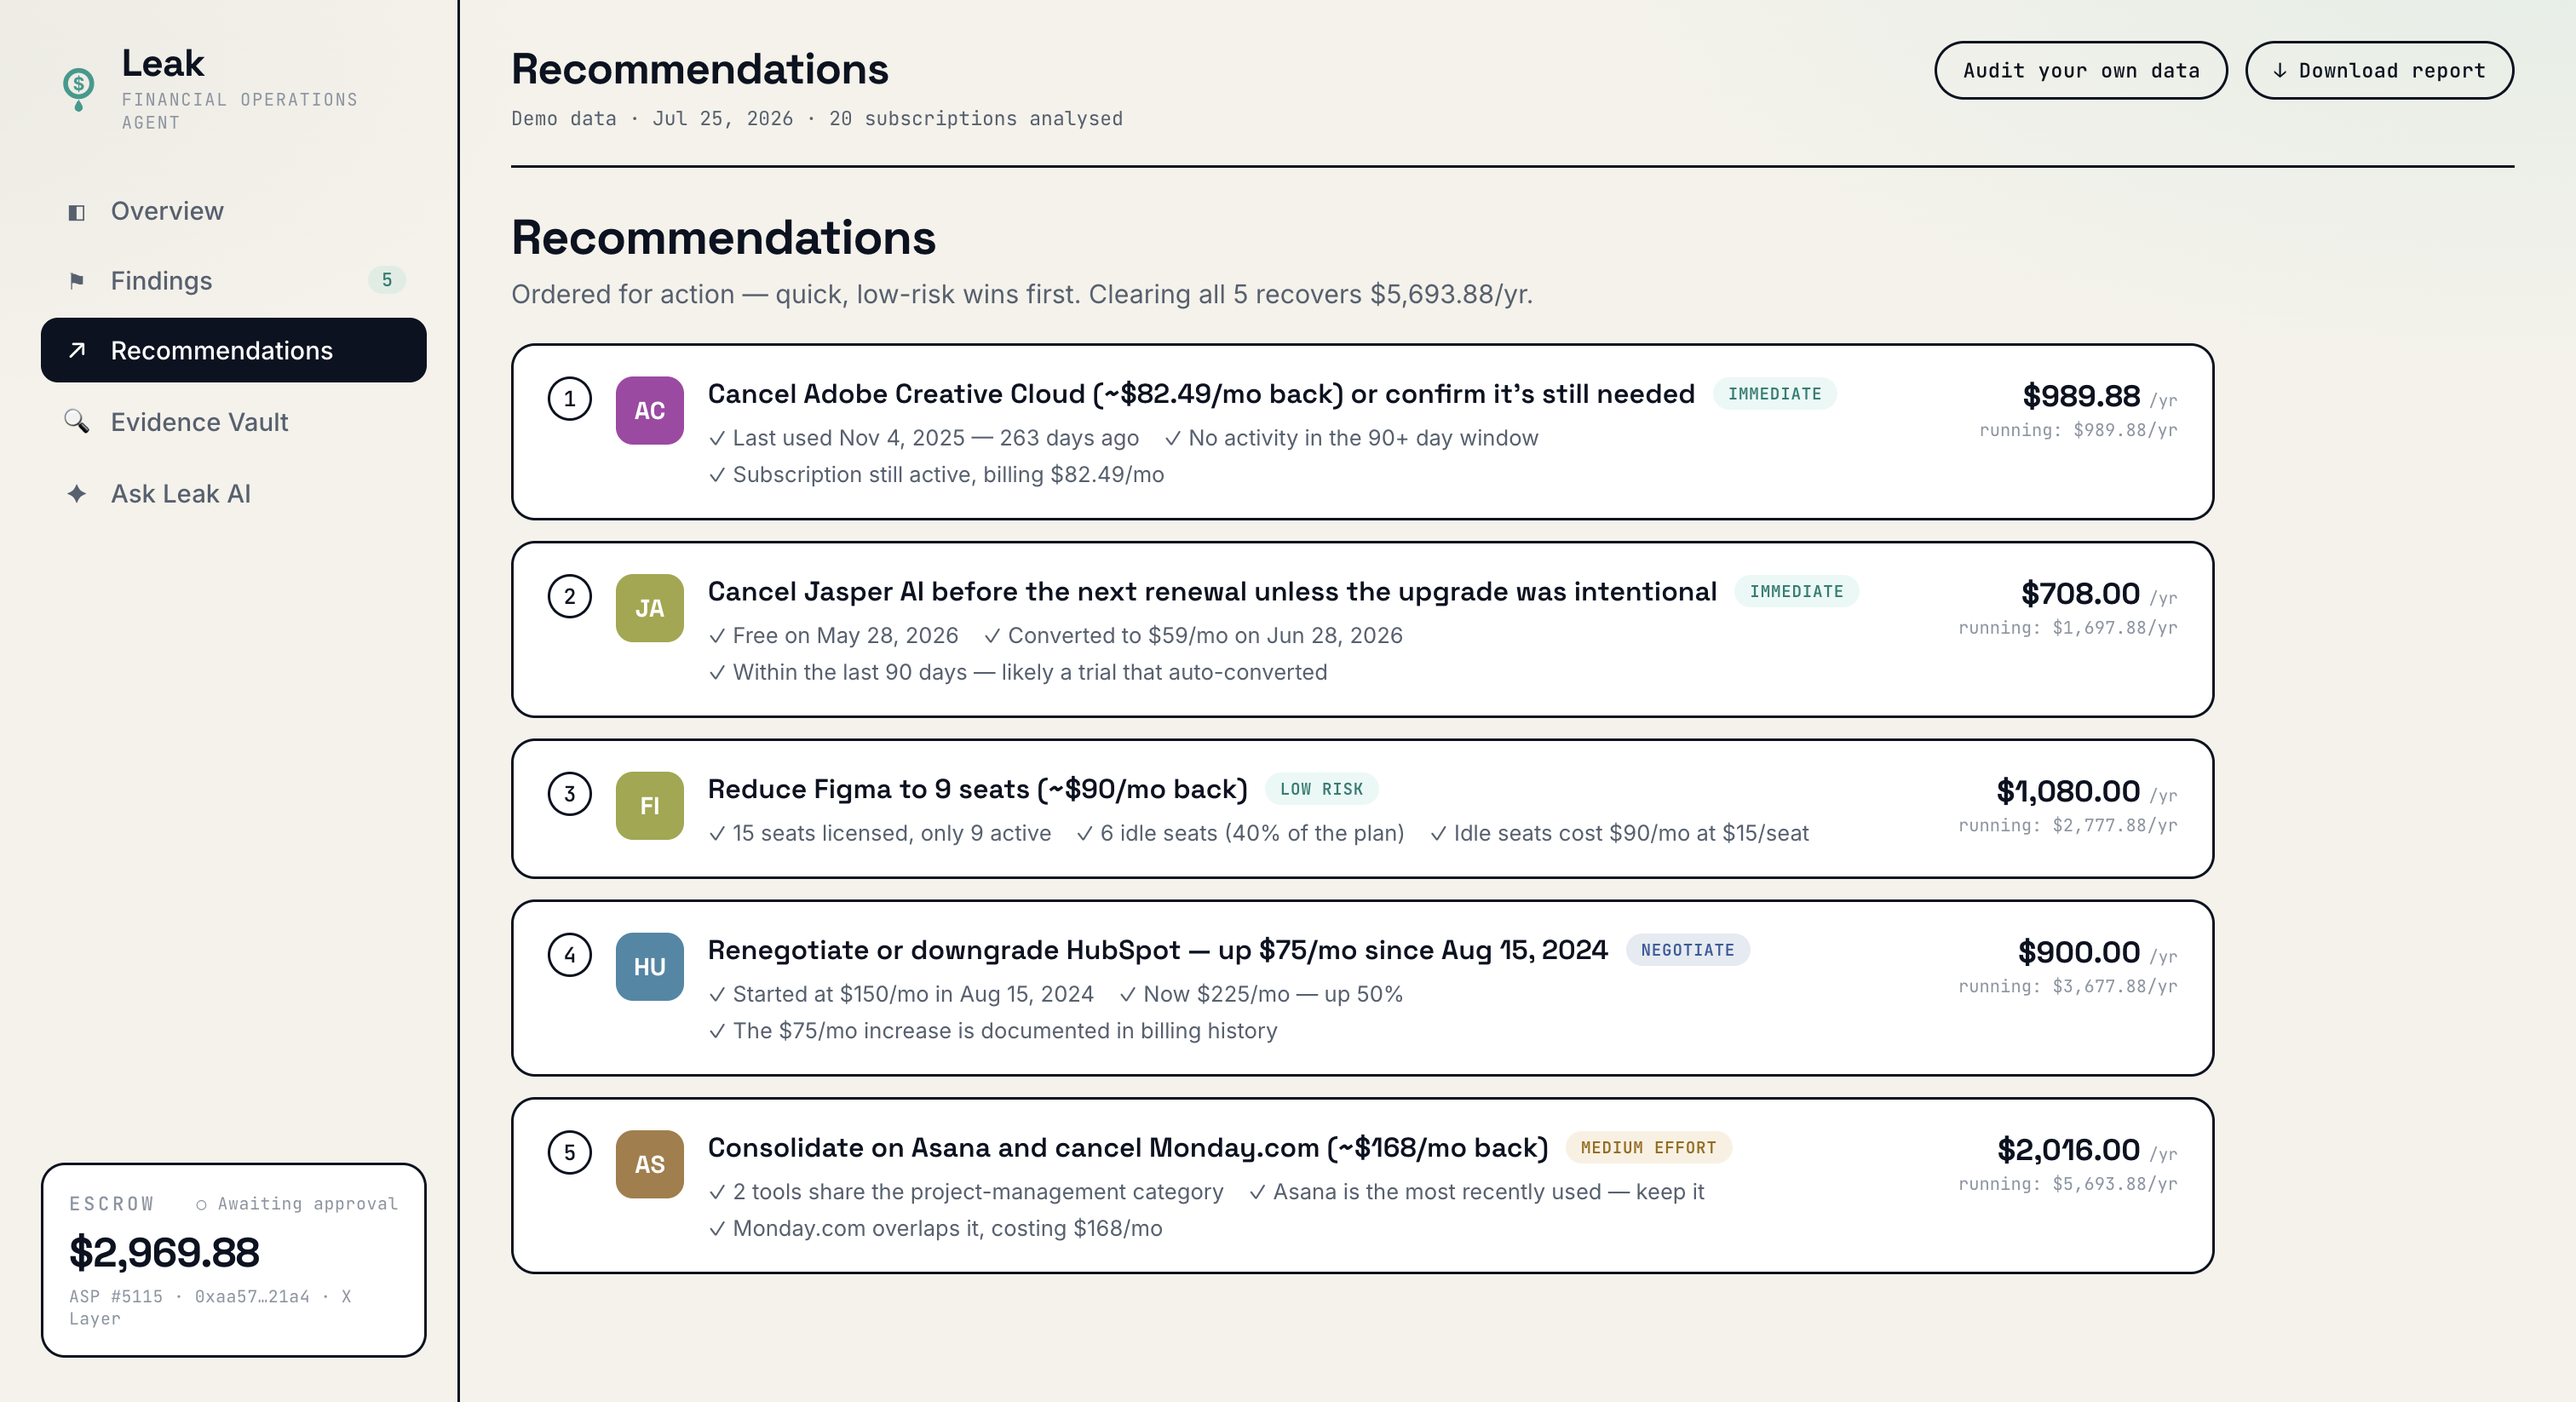The height and width of the screenshot is (1402, 2576).
Task: Click the NEGOTIATE tag on HubSpot
Action: pos(1688,950)
